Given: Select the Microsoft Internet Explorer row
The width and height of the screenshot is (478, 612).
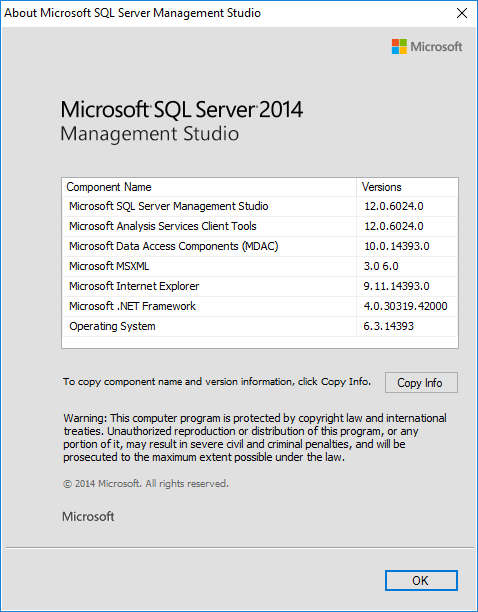Looking at the screenshot, I should tap(259, 286).
